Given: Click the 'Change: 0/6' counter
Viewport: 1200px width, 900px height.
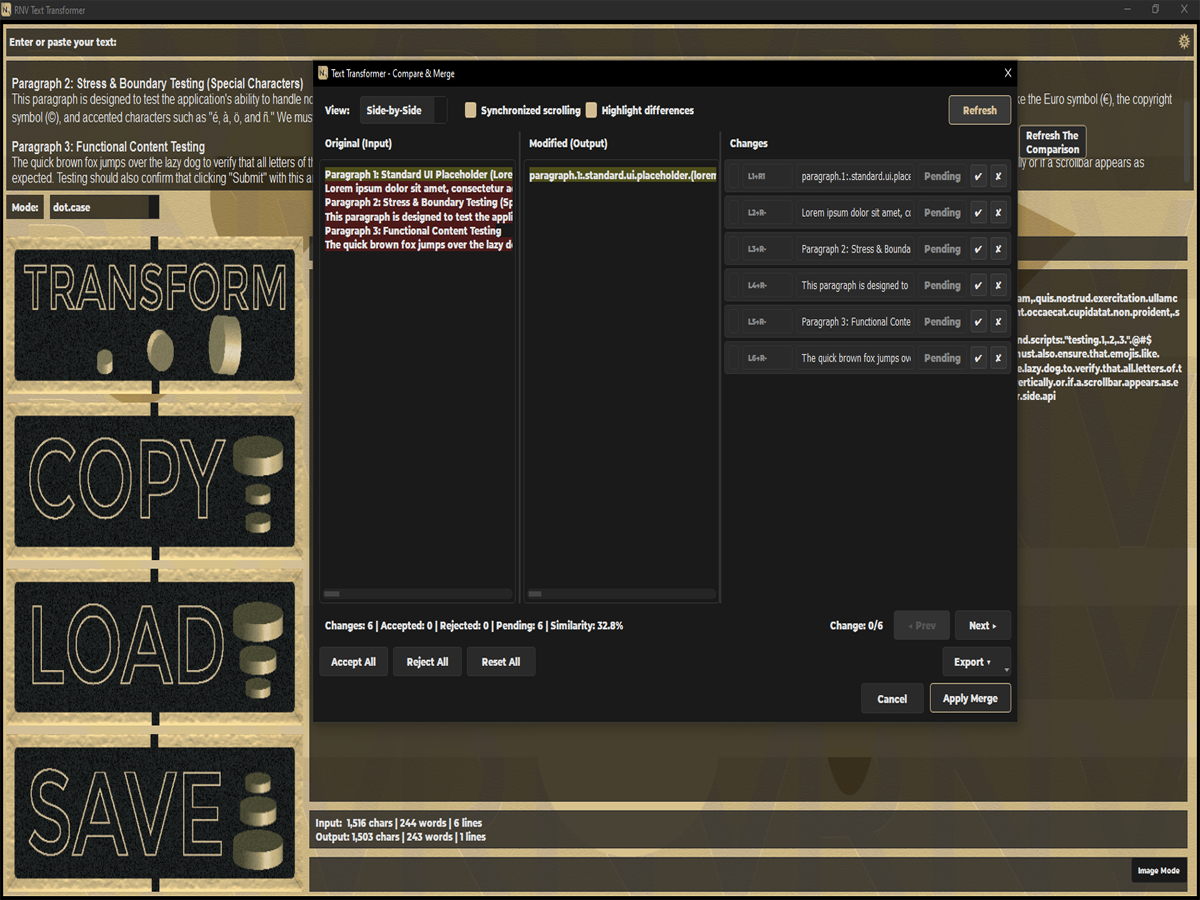Looking at the screenshot, I should pos(856,626).
